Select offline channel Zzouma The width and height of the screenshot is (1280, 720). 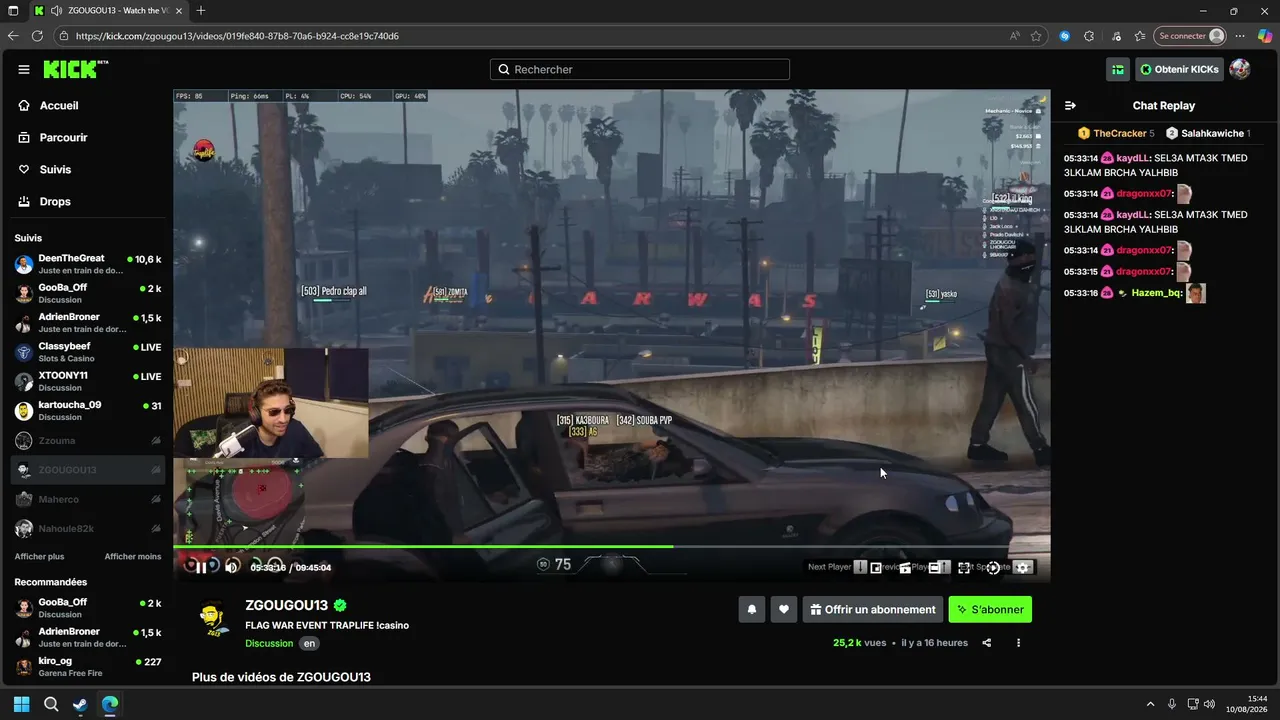tap(88, 440)
